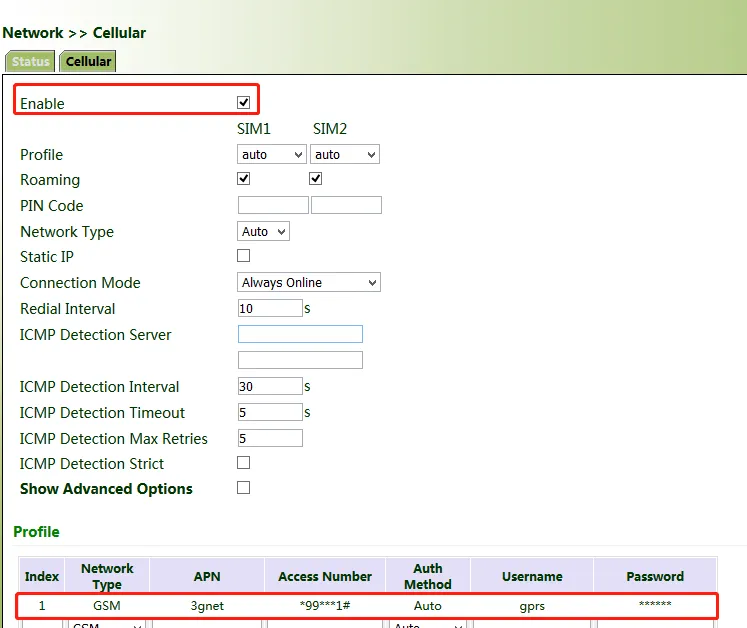Screen dimensions: 747x628
Task: Click the APN column header
Action: pos(207,576)
